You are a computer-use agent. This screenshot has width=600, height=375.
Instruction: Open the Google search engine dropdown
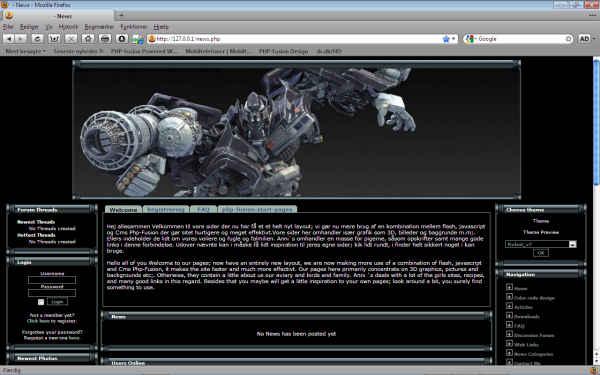click(471, 39)
